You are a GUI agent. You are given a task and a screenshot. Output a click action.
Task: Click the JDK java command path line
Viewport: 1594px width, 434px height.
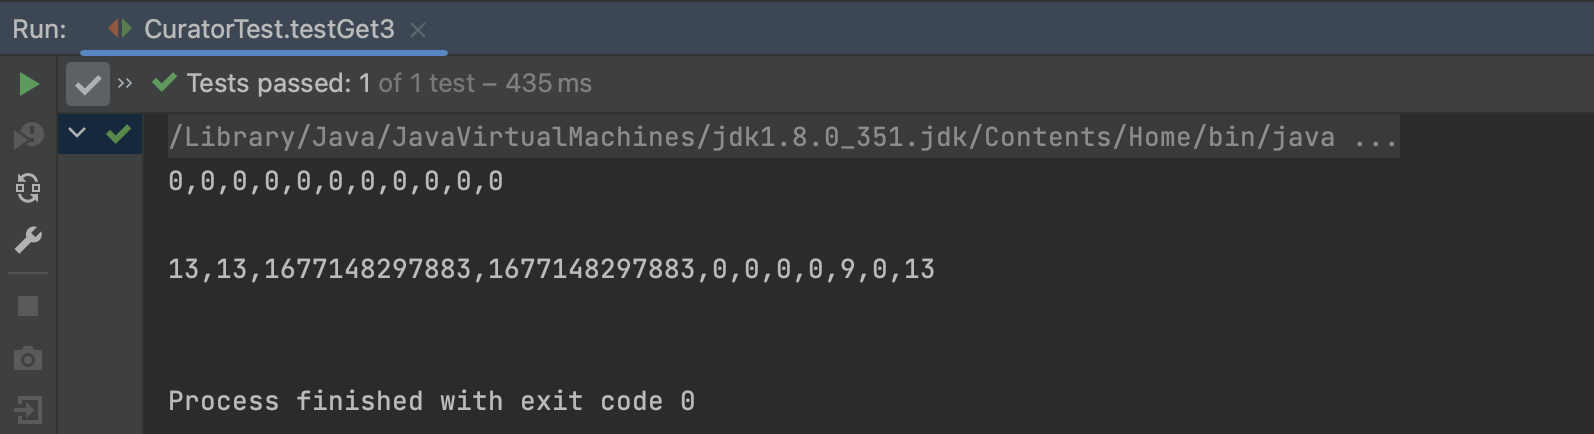coord(750,137)
